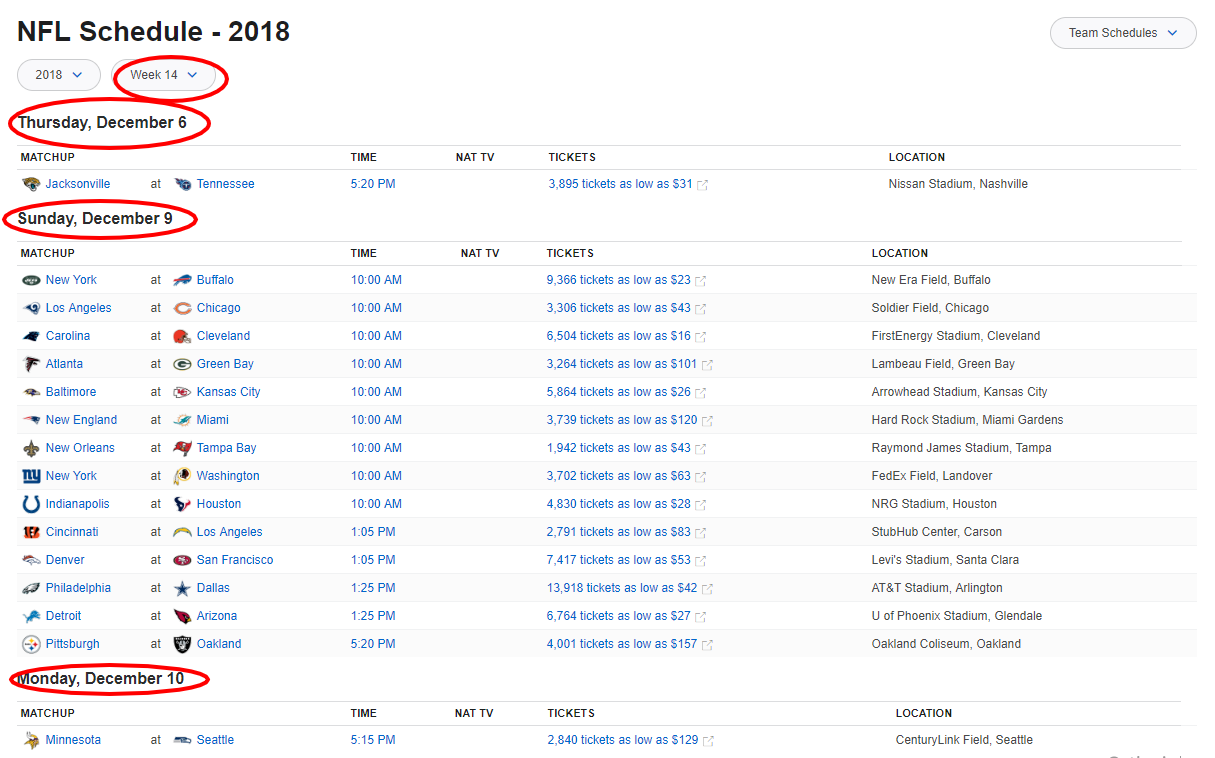Click the Arizona Cardinals logo icon

pos(182,616)
